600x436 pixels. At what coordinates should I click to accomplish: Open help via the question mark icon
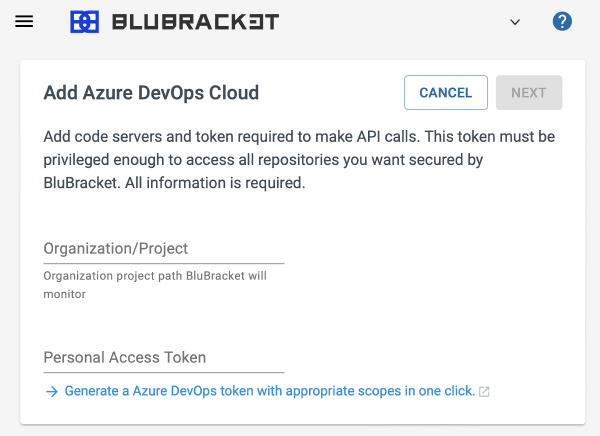562,21
